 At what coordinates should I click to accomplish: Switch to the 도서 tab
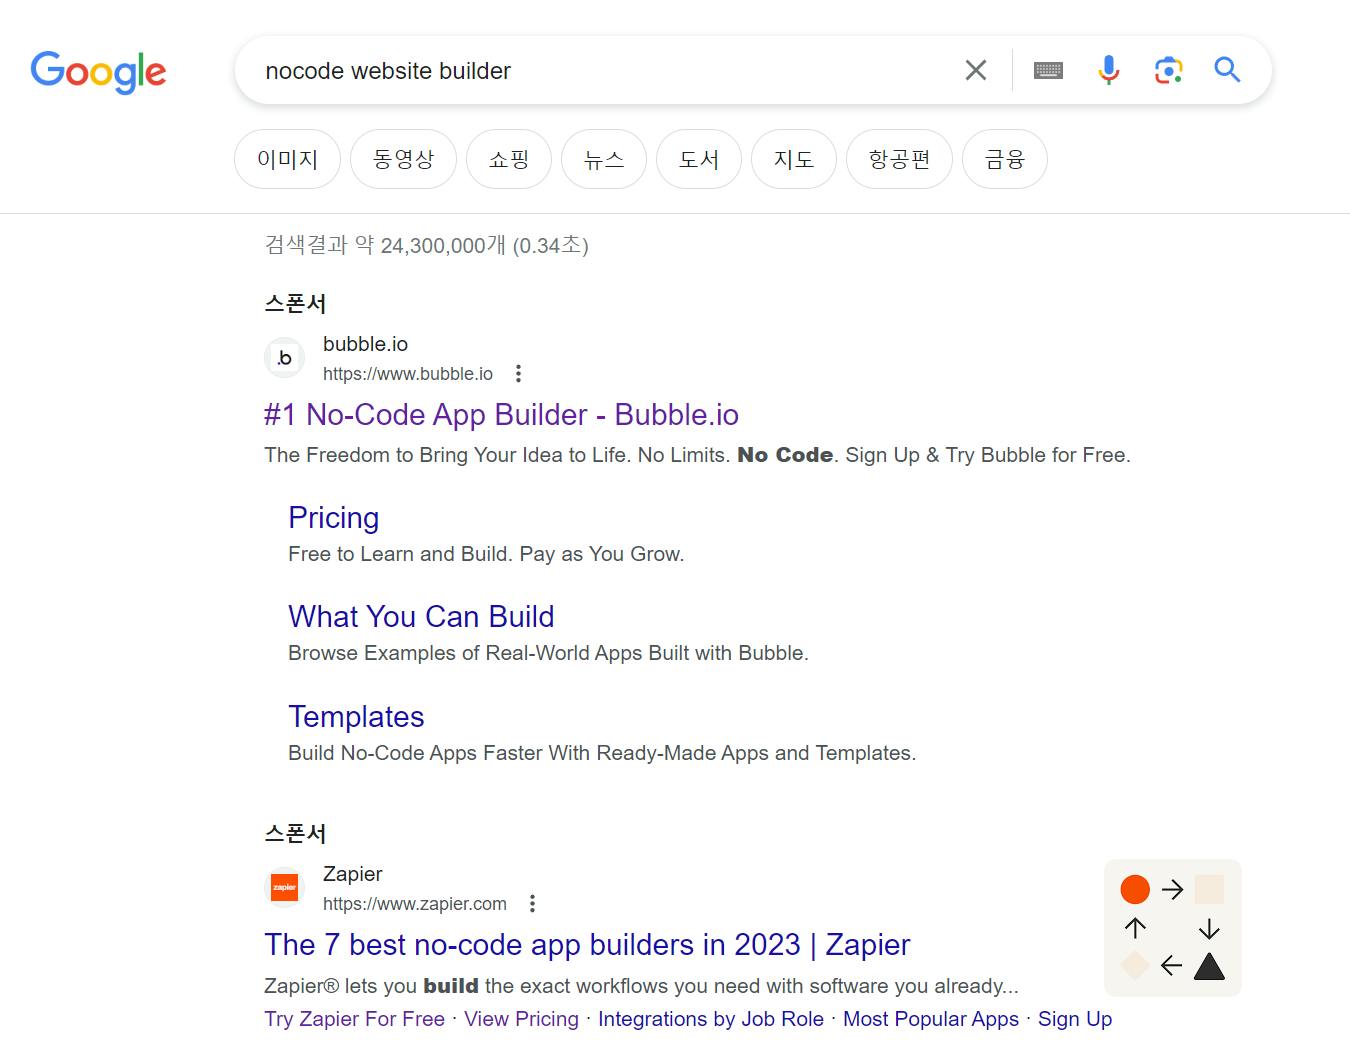699,159
